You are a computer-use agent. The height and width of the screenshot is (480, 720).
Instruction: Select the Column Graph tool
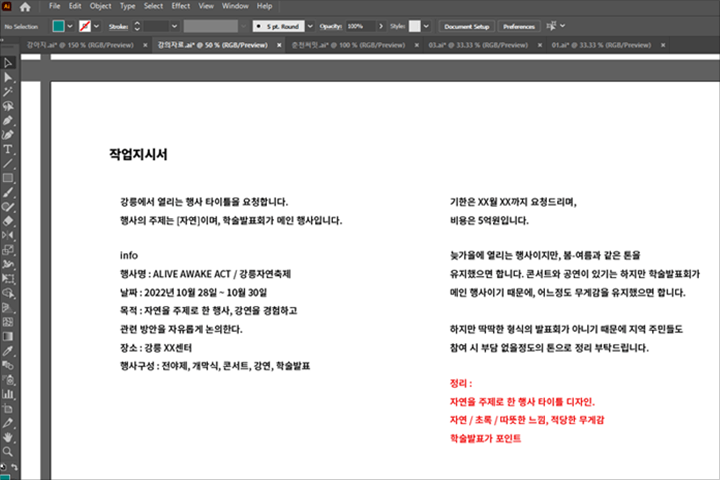[x=8, y=394]
